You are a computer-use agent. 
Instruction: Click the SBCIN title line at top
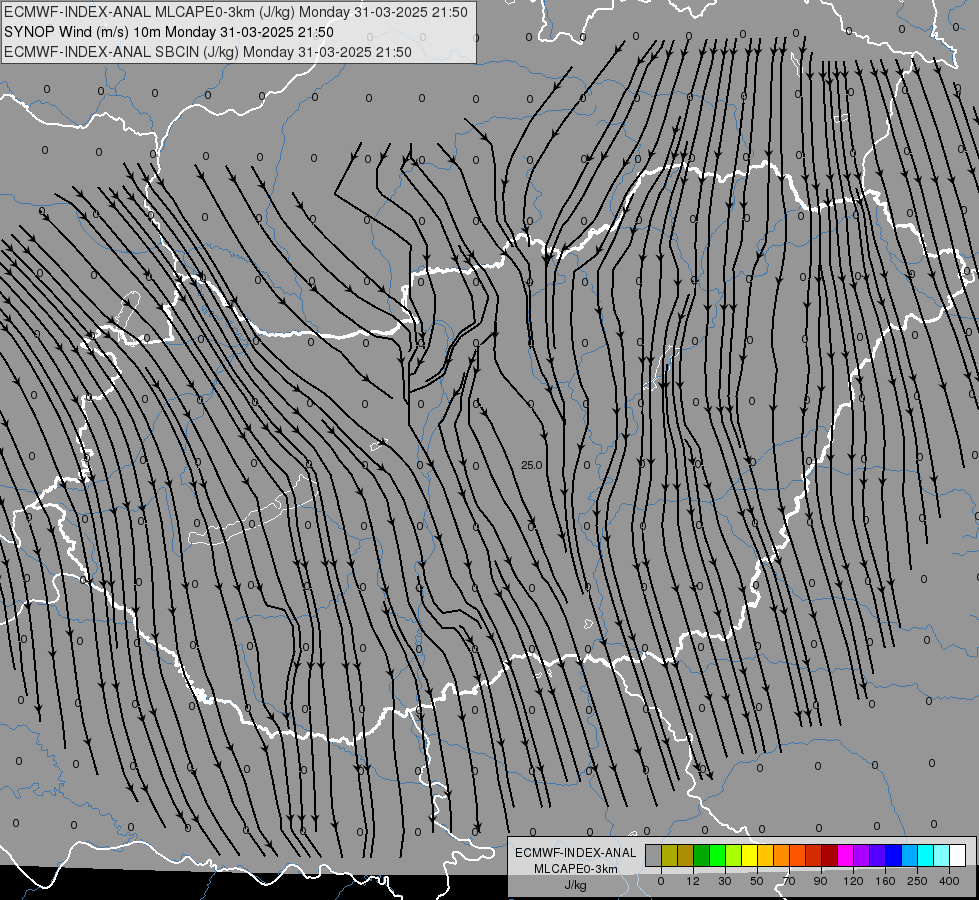pyautogui.click(x=208, y=52)
